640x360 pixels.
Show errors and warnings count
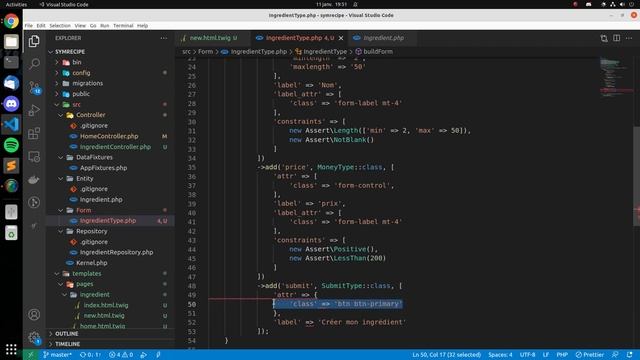coord(121,355)
